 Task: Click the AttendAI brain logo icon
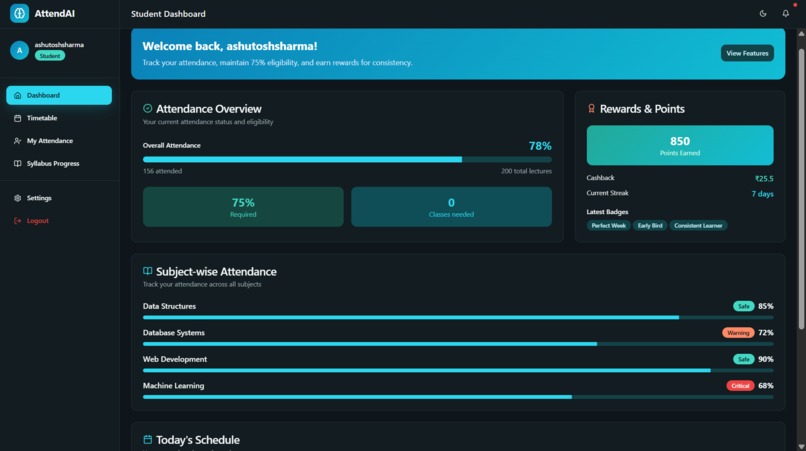19,13
